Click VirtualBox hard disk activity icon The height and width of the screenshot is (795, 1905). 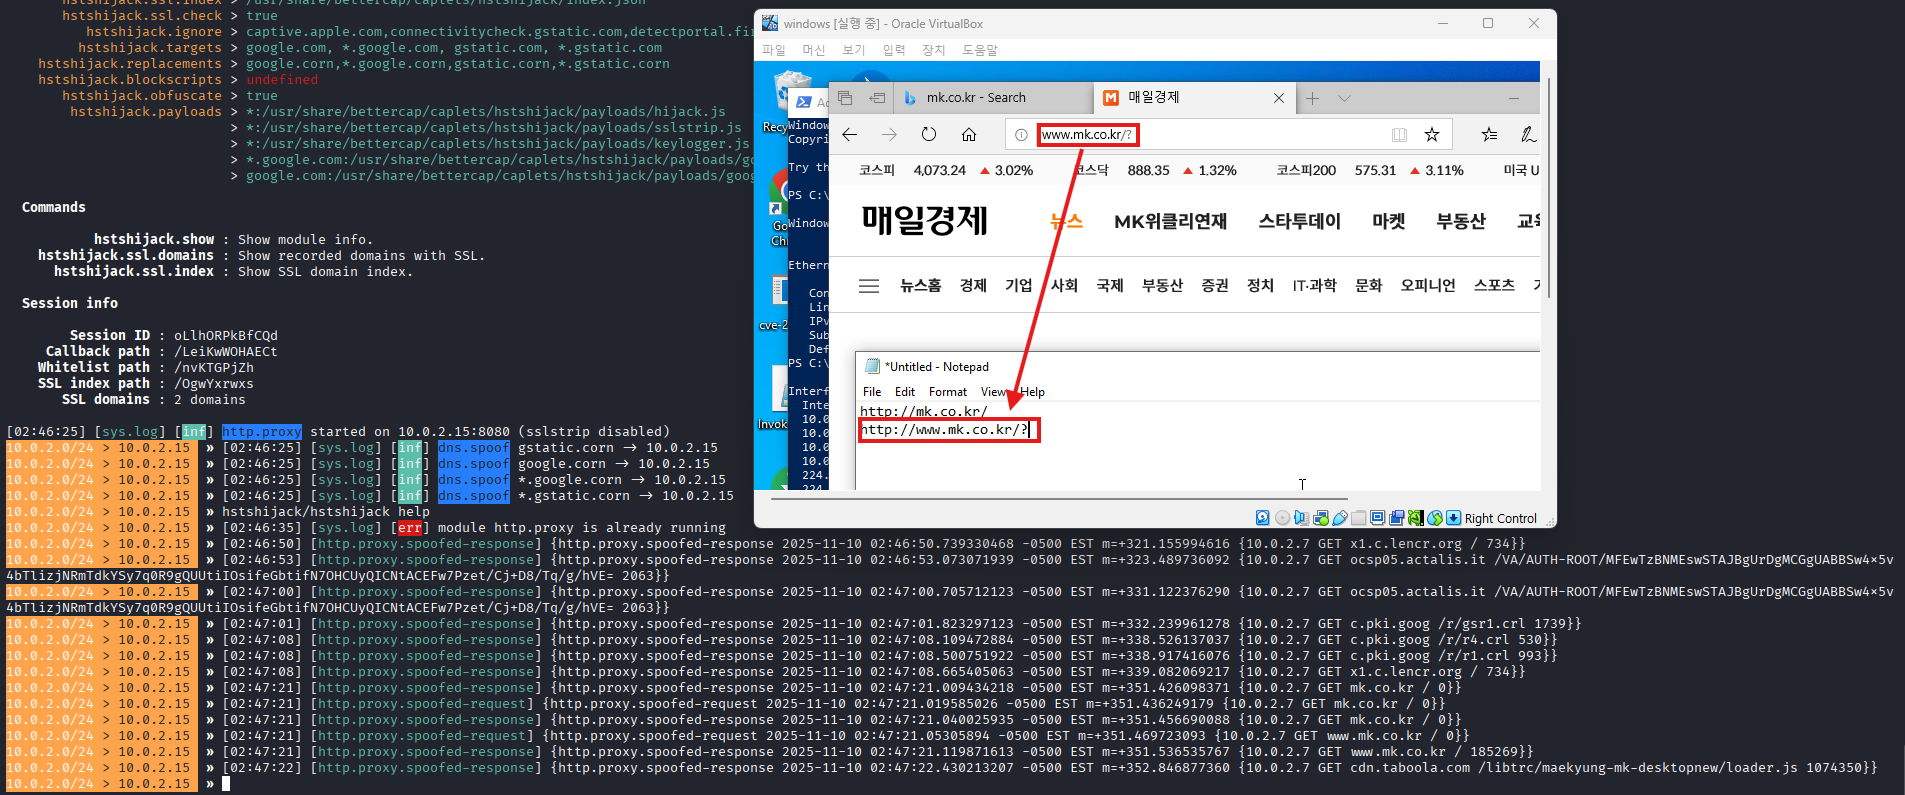click(1262, 518)
